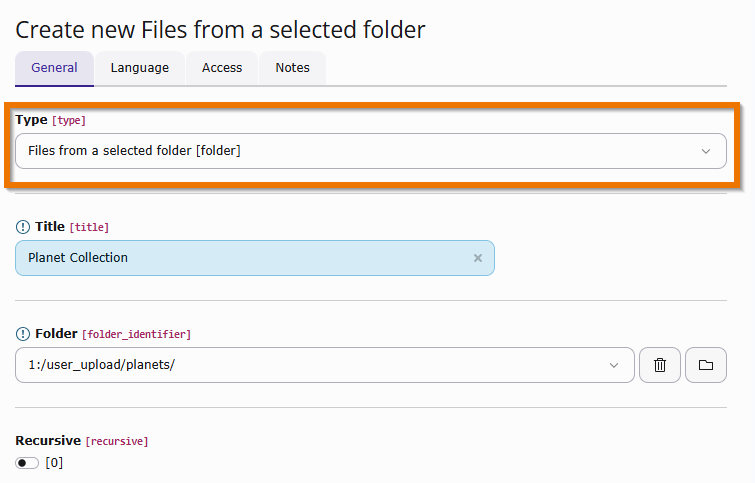Open the Language tab
Image resolution: width=755 pixels, height=483 pixels.
[140, 68]
